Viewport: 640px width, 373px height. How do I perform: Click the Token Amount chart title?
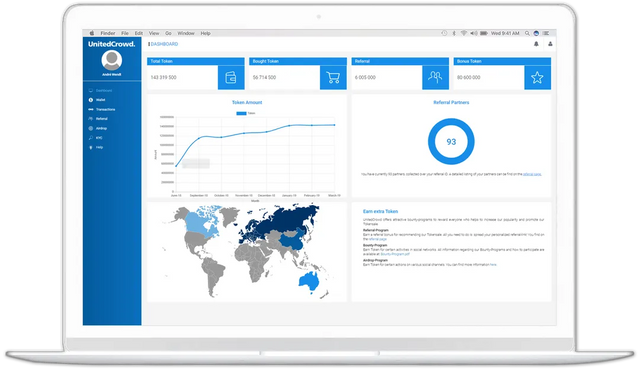[247, 102]
